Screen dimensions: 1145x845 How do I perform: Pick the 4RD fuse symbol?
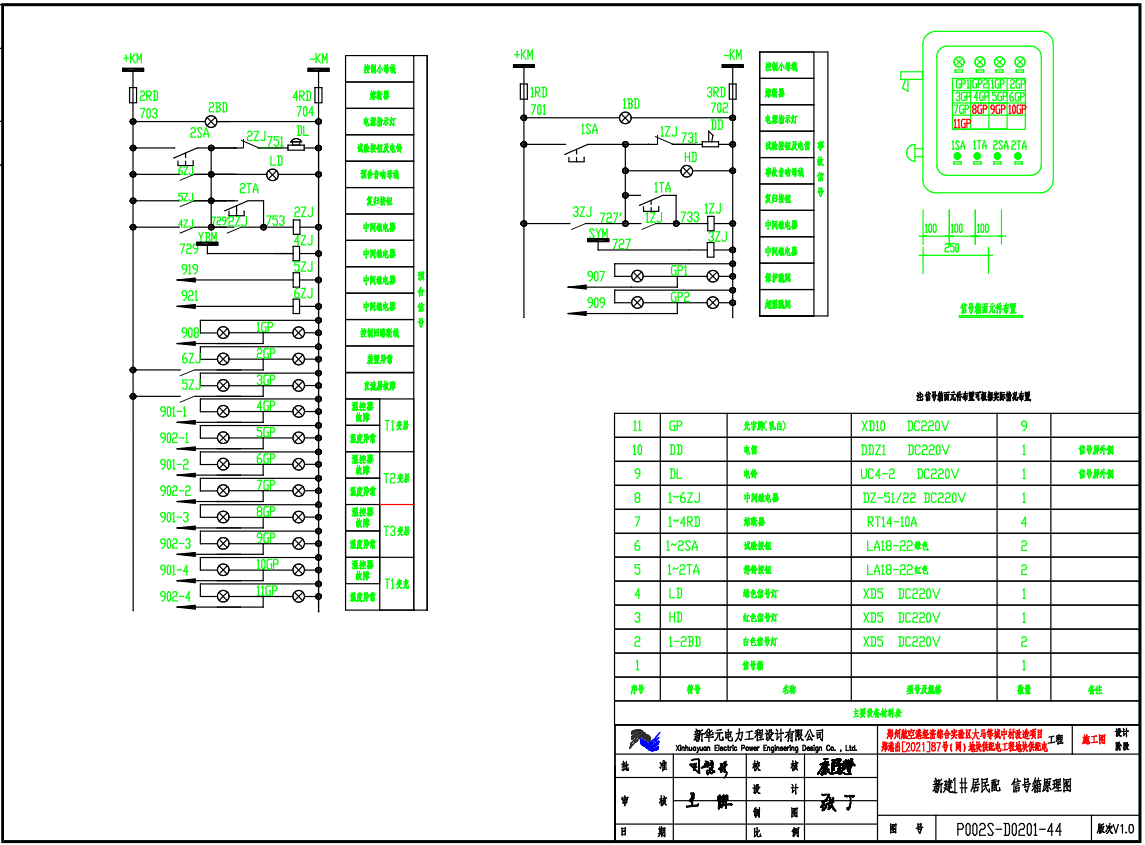tap(318, 95)
